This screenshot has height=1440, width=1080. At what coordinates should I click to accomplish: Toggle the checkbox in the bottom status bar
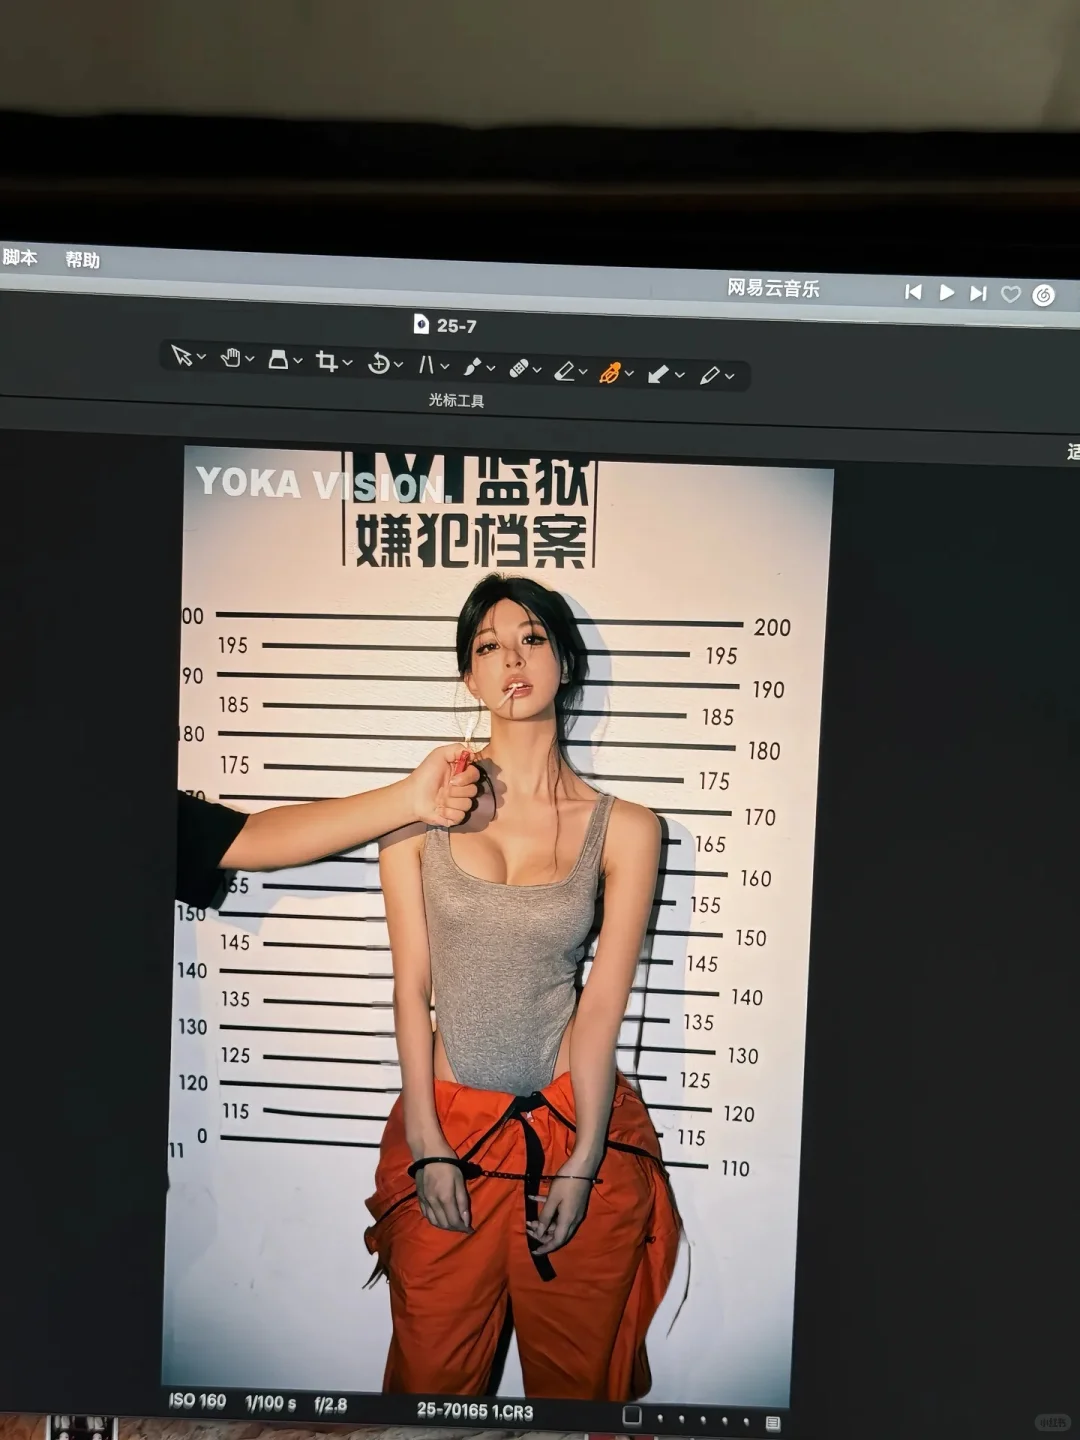tap(634, 1417)
